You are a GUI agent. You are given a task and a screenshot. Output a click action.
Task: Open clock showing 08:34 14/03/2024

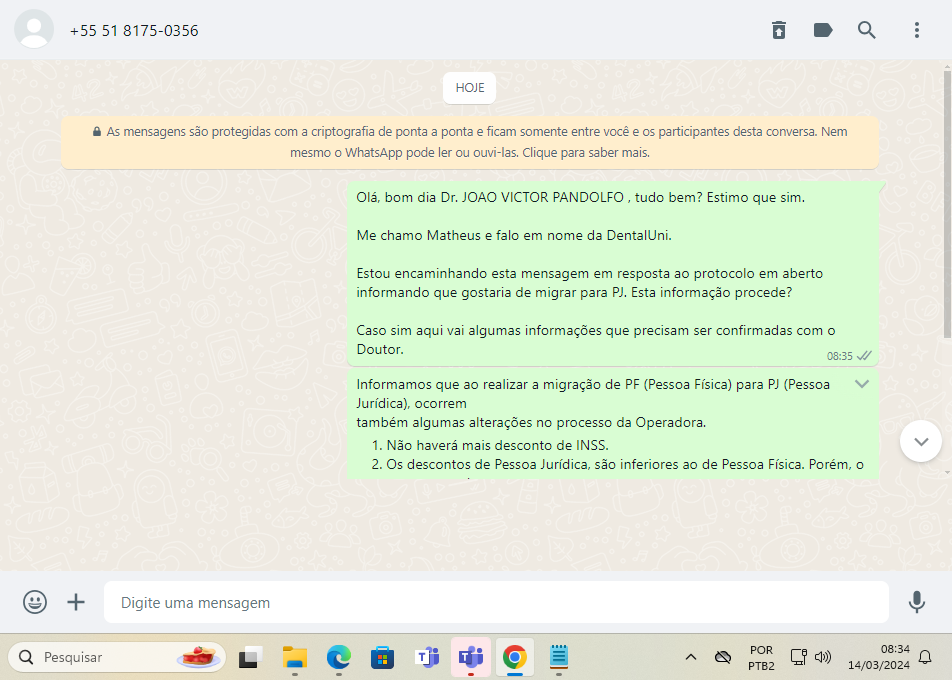click(x=879, y=658)
